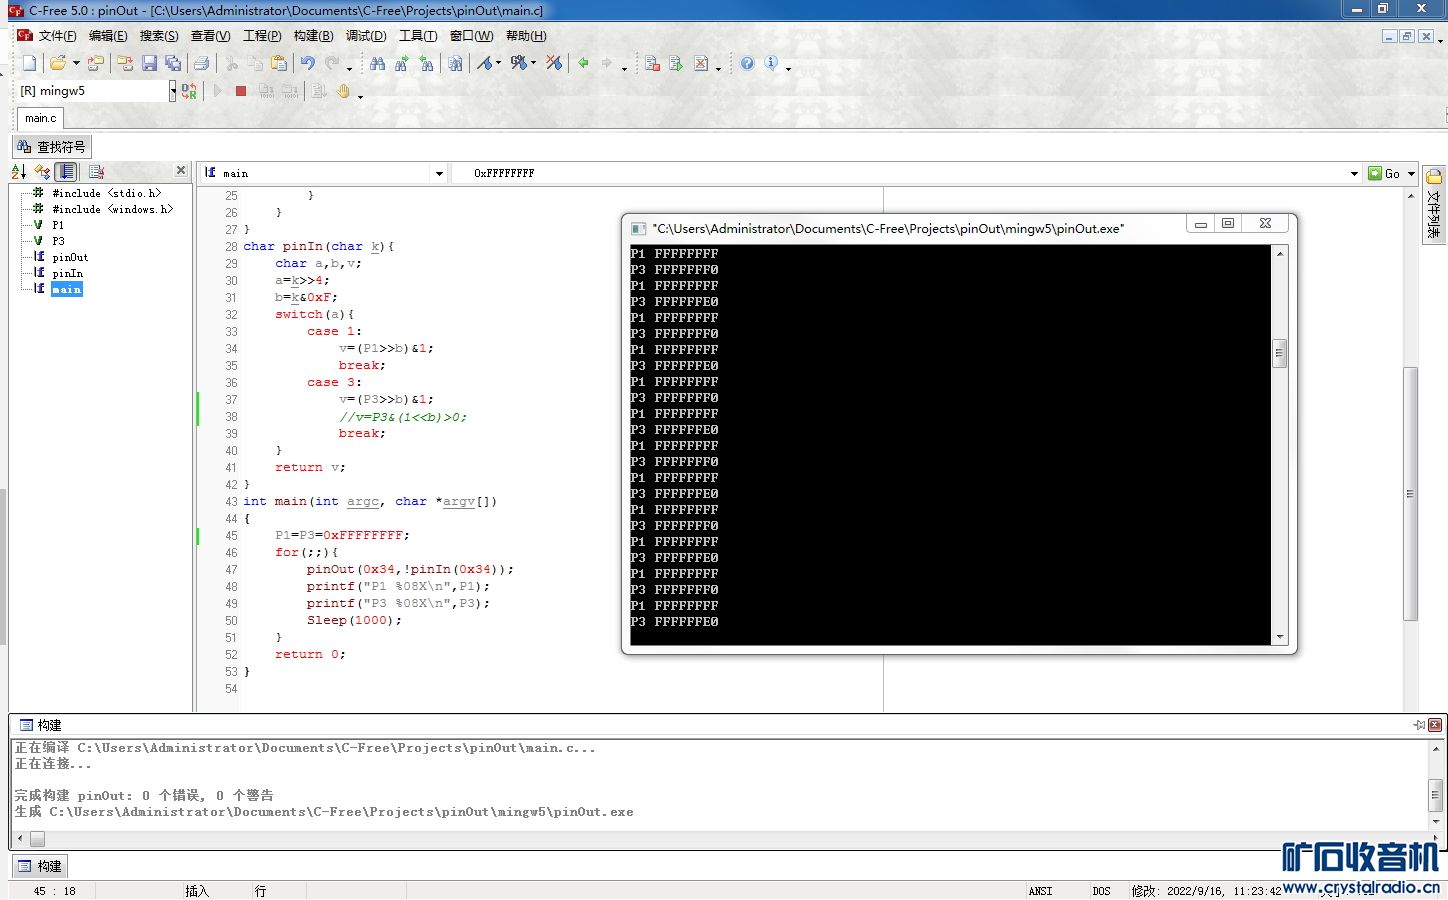Click the Undo arrow icon
1448x900 pixels.
click(307, 63)
